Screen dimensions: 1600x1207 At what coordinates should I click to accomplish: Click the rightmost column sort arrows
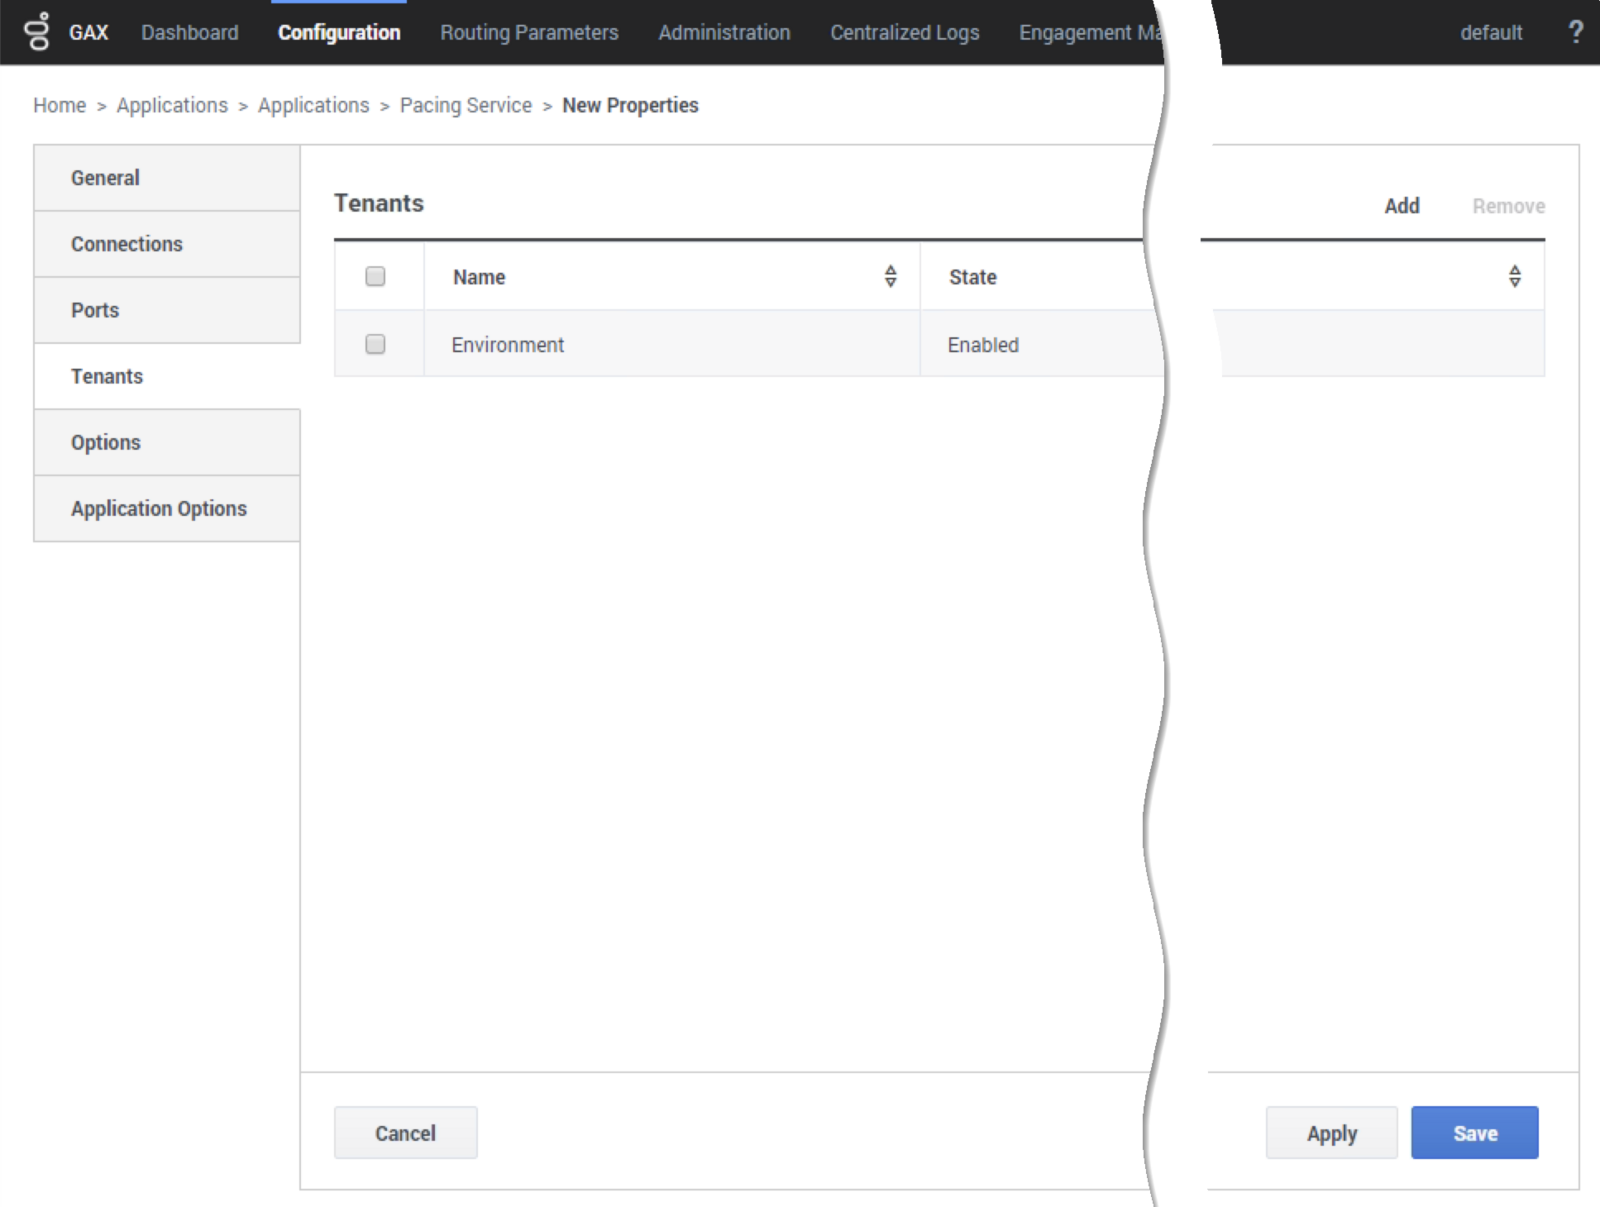pyautogui.click(x=1515, y=276)
